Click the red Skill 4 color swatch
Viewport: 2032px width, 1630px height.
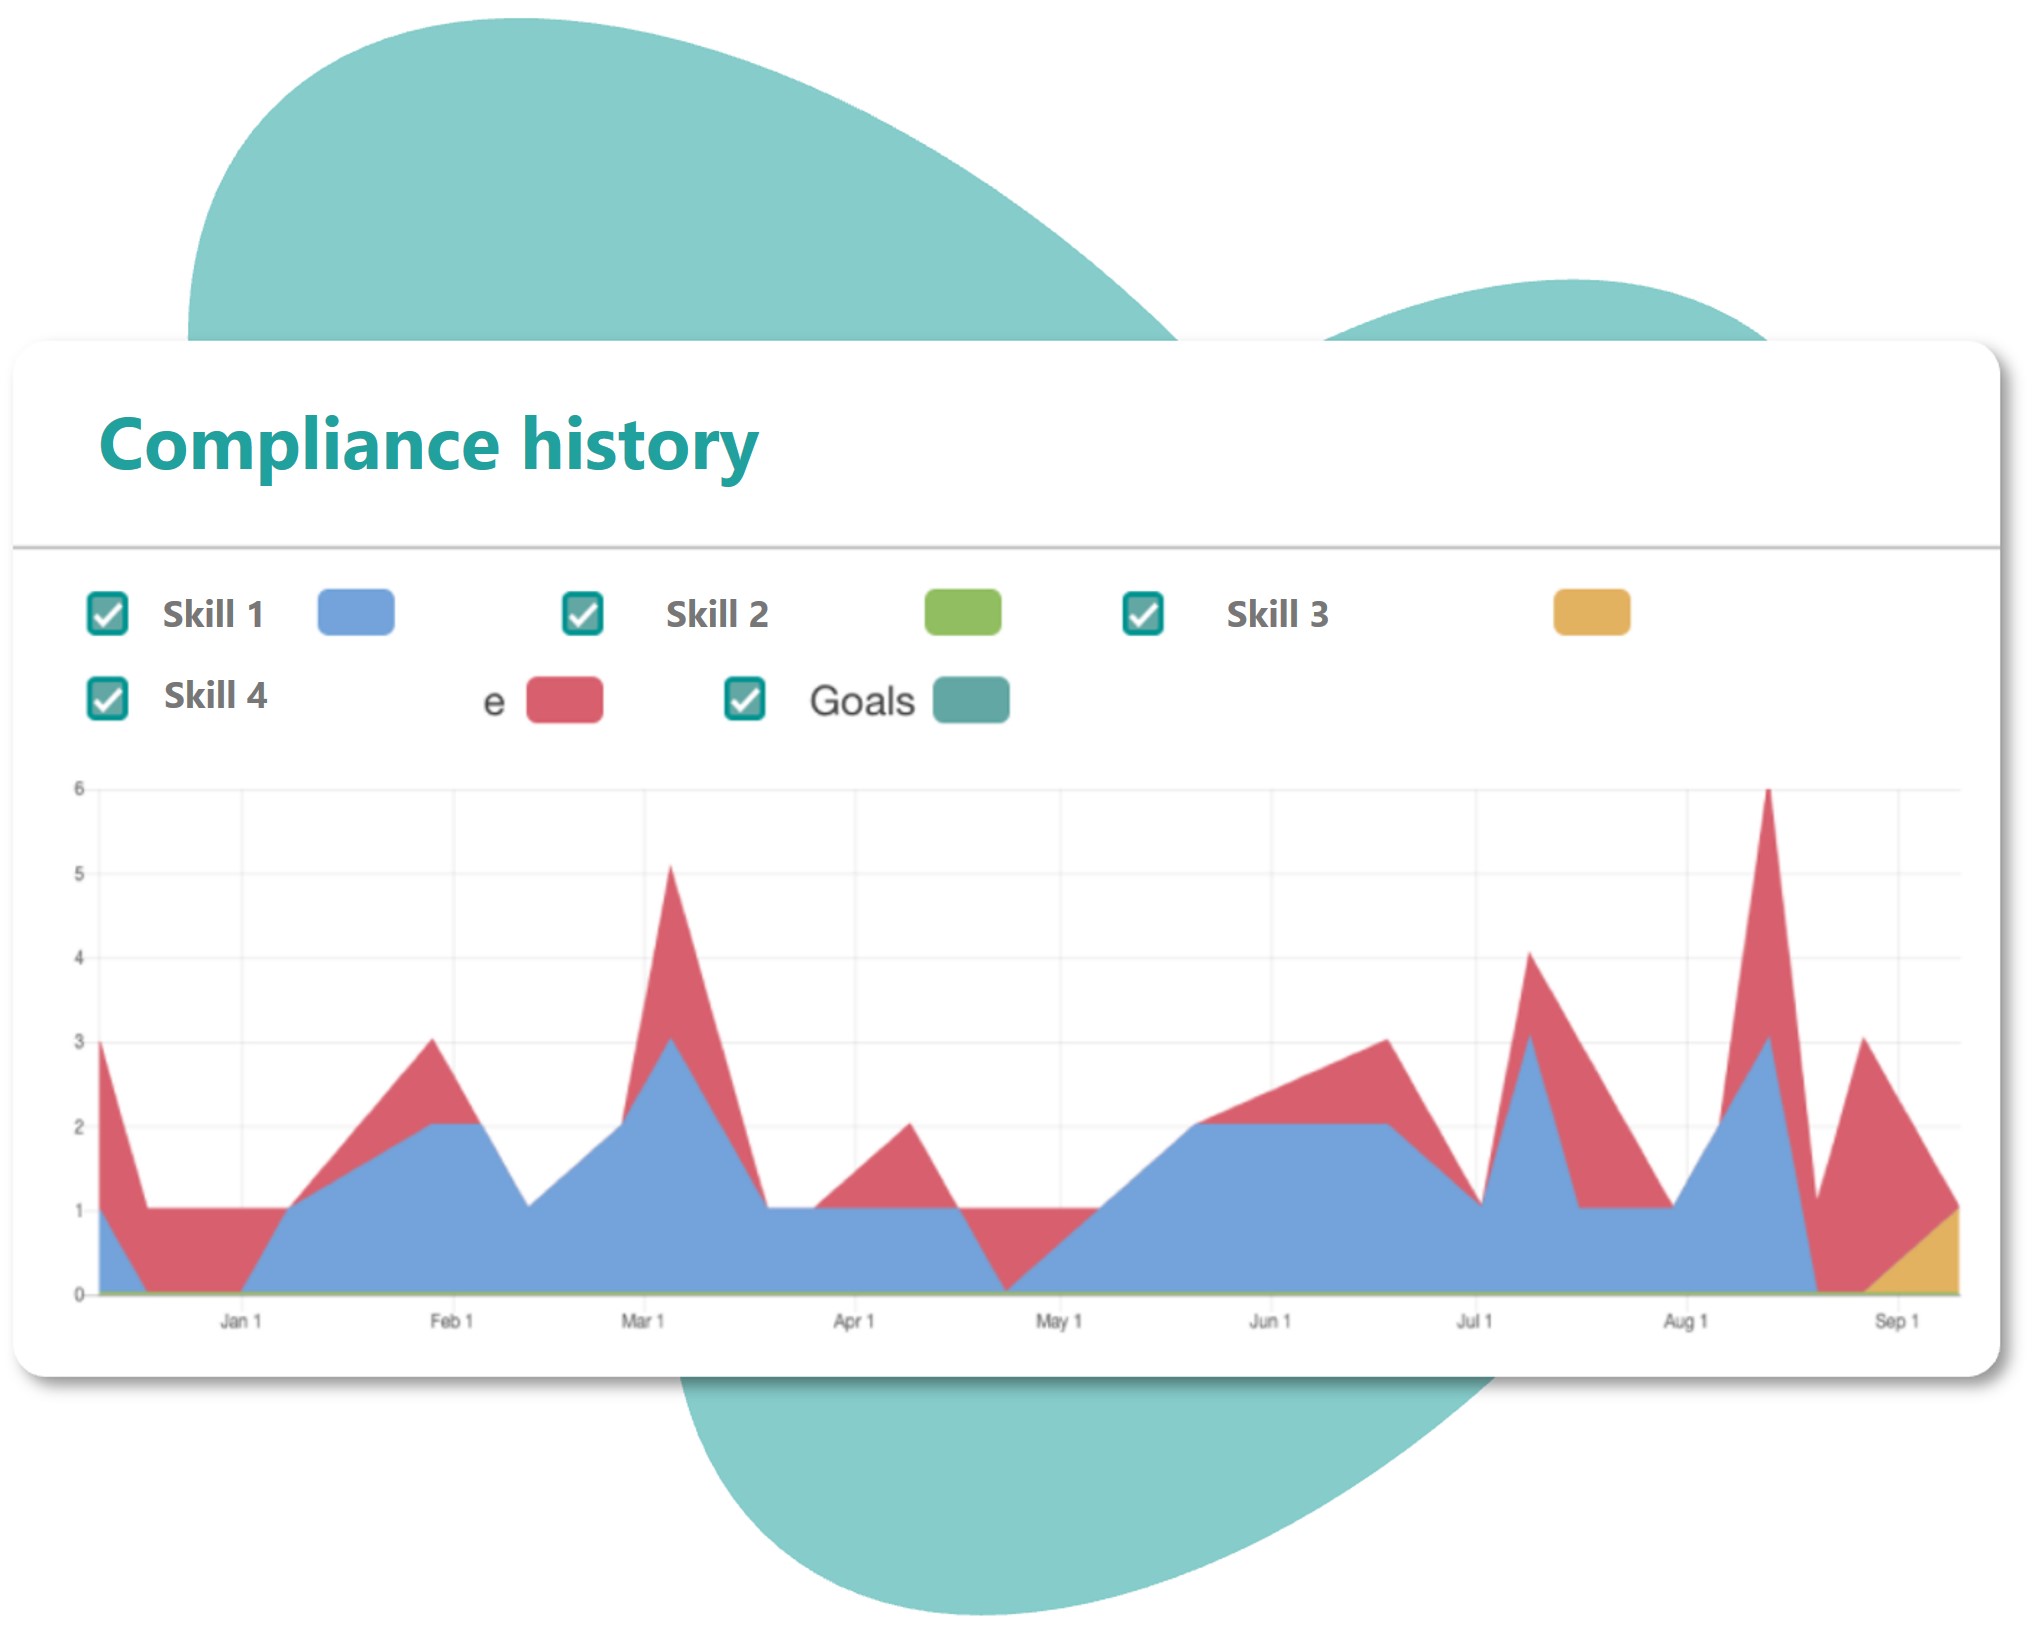[564, 699]
